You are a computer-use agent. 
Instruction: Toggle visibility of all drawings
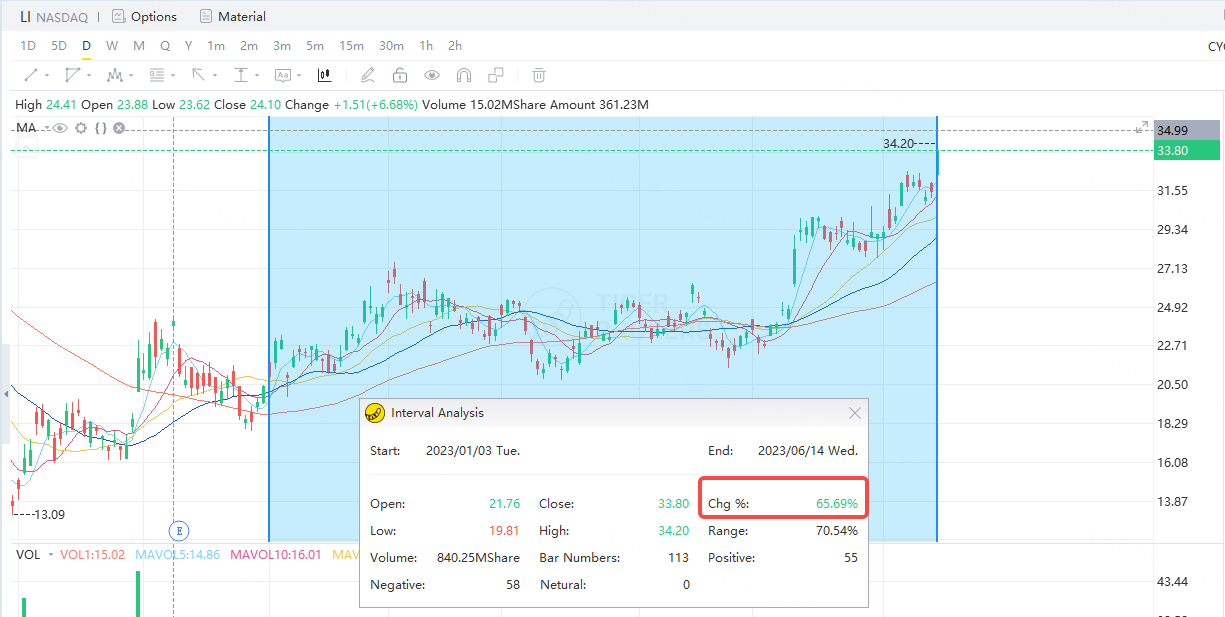(x=431, y=75)
